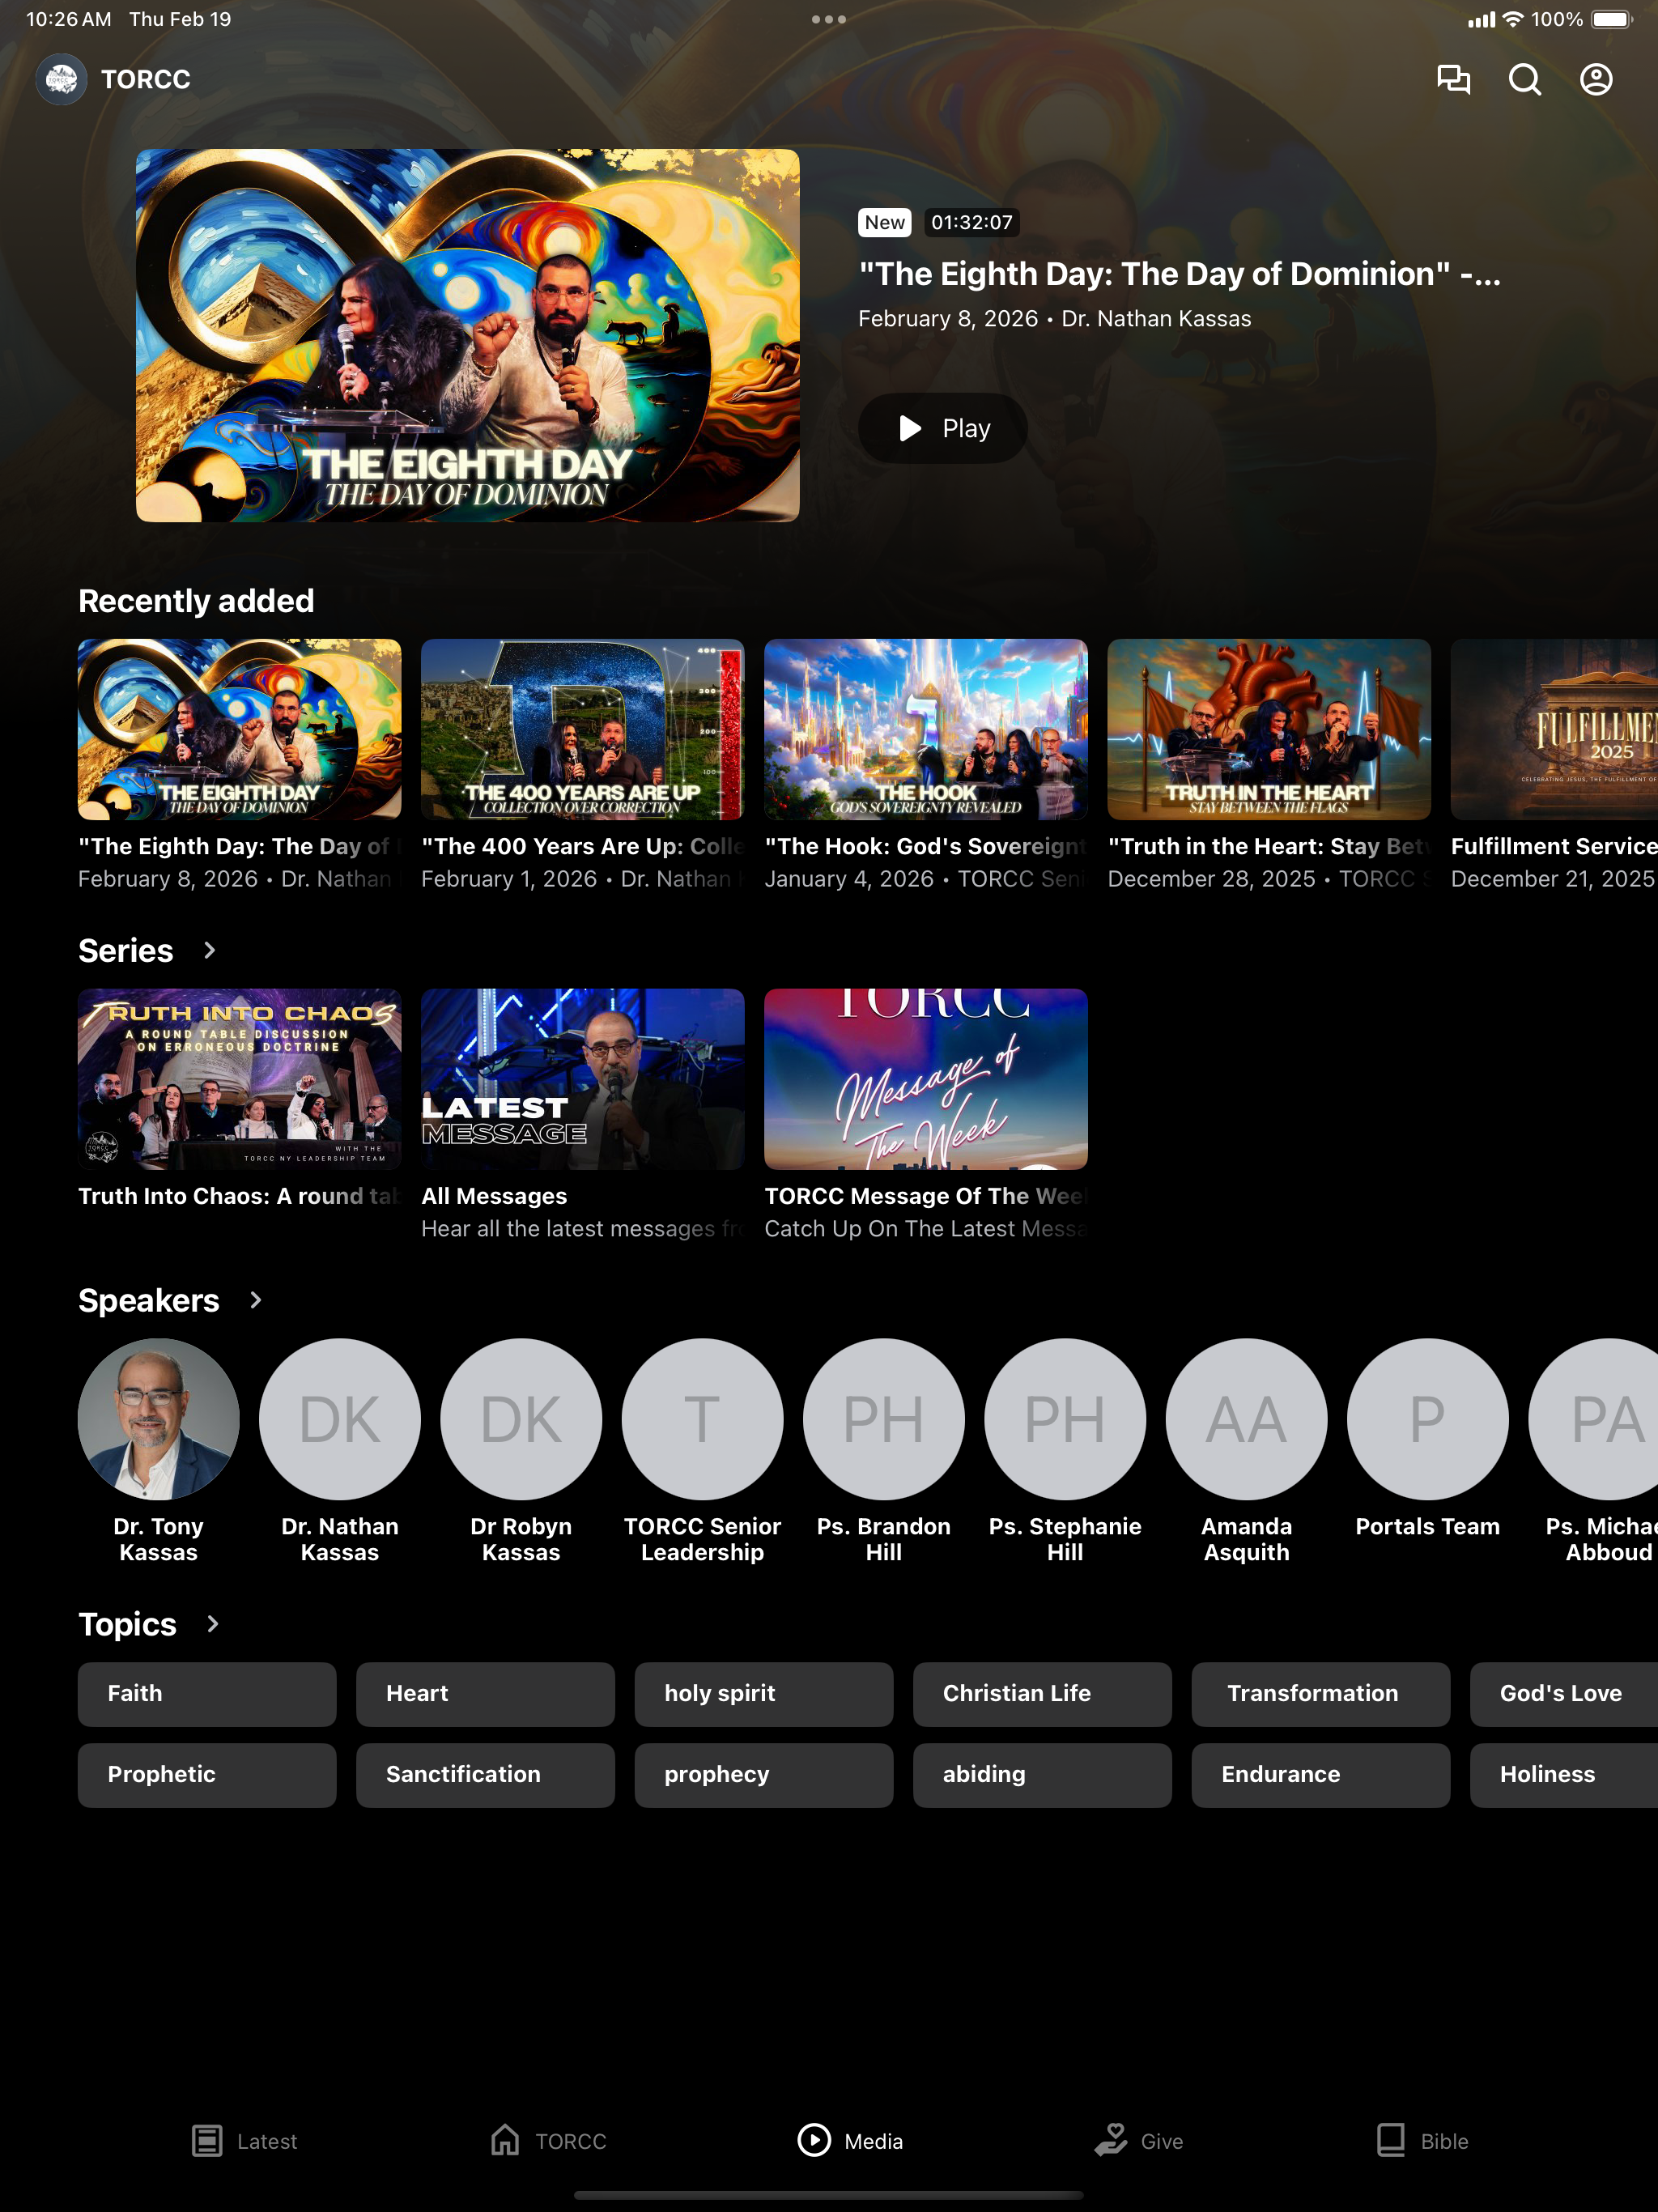Screen dimensions: 1658x2212
Task: Select speaker Ps. Stephanie Hill avatar
Action: [1065, 1419]
